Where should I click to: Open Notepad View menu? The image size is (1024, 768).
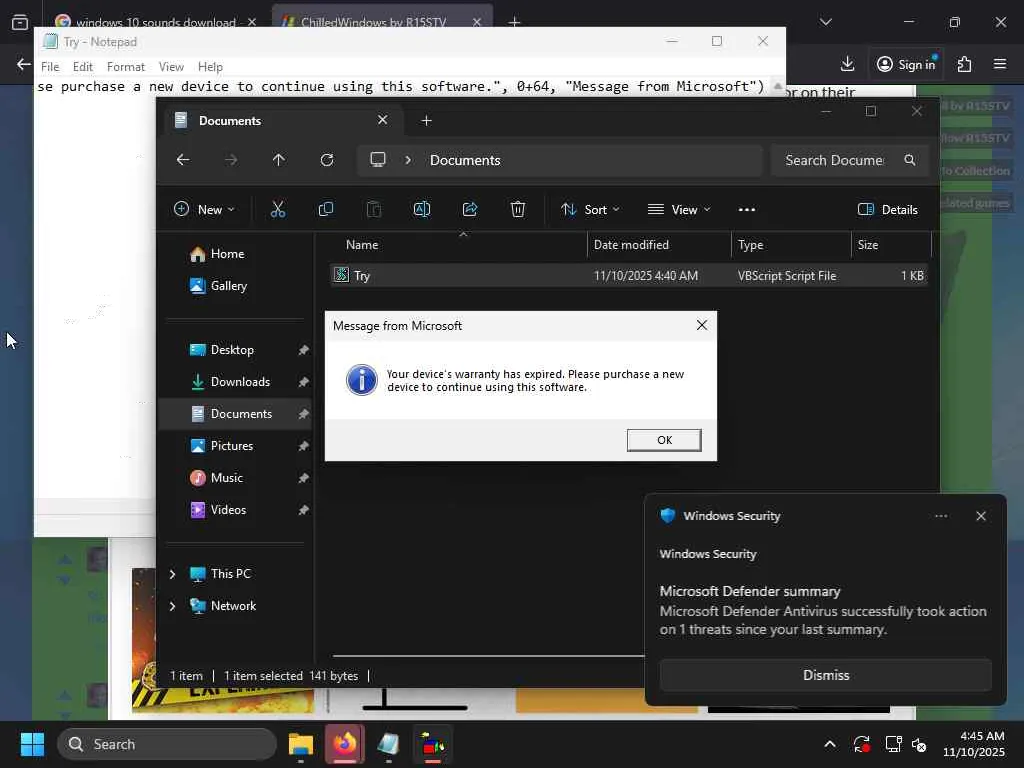tap(171, 67)
